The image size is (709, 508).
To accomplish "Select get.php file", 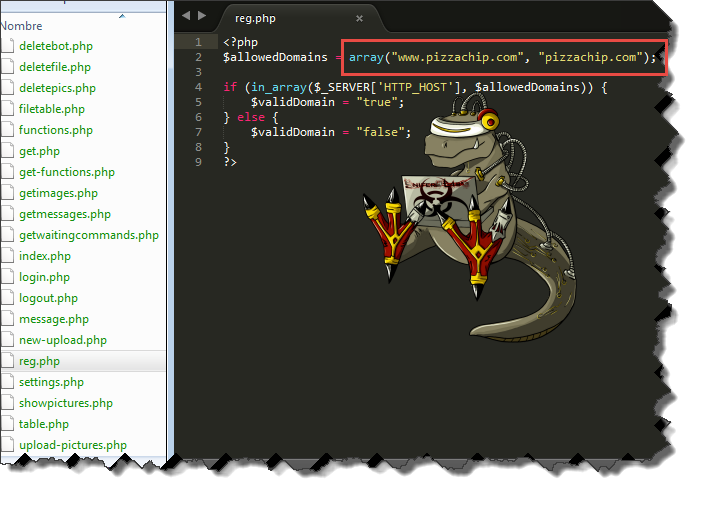I will coord(39,151).
